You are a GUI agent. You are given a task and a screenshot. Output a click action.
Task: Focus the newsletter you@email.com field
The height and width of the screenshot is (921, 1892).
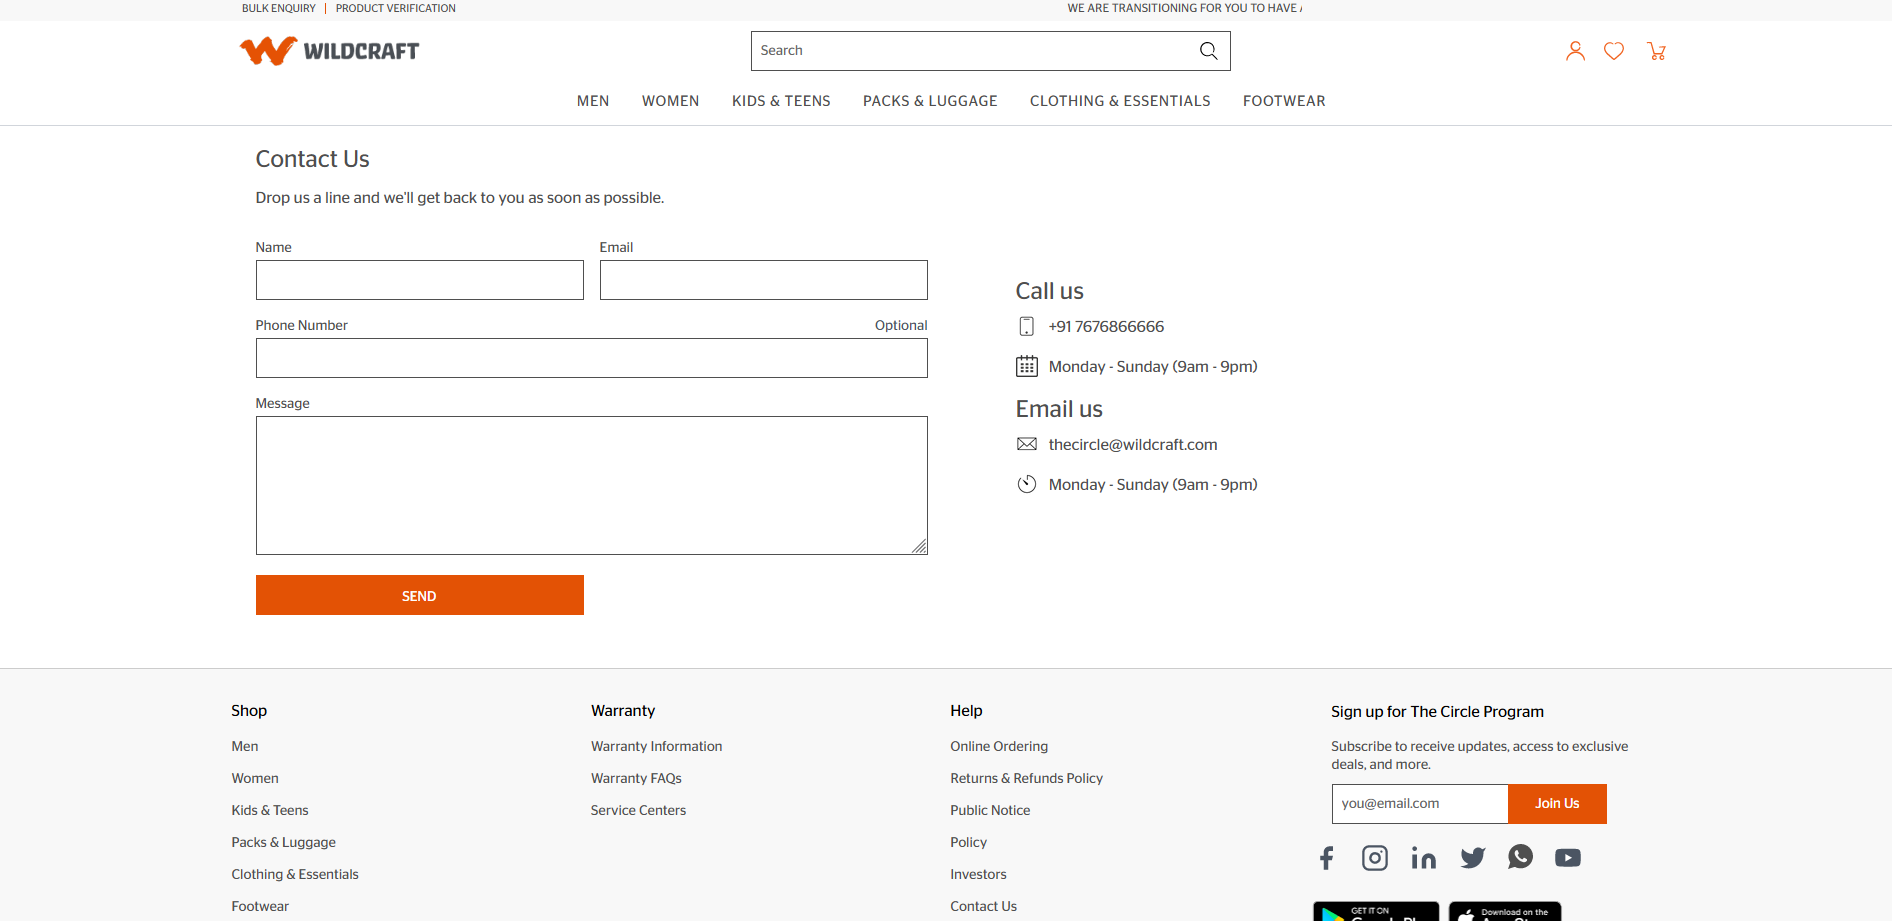pos(1420,804)
